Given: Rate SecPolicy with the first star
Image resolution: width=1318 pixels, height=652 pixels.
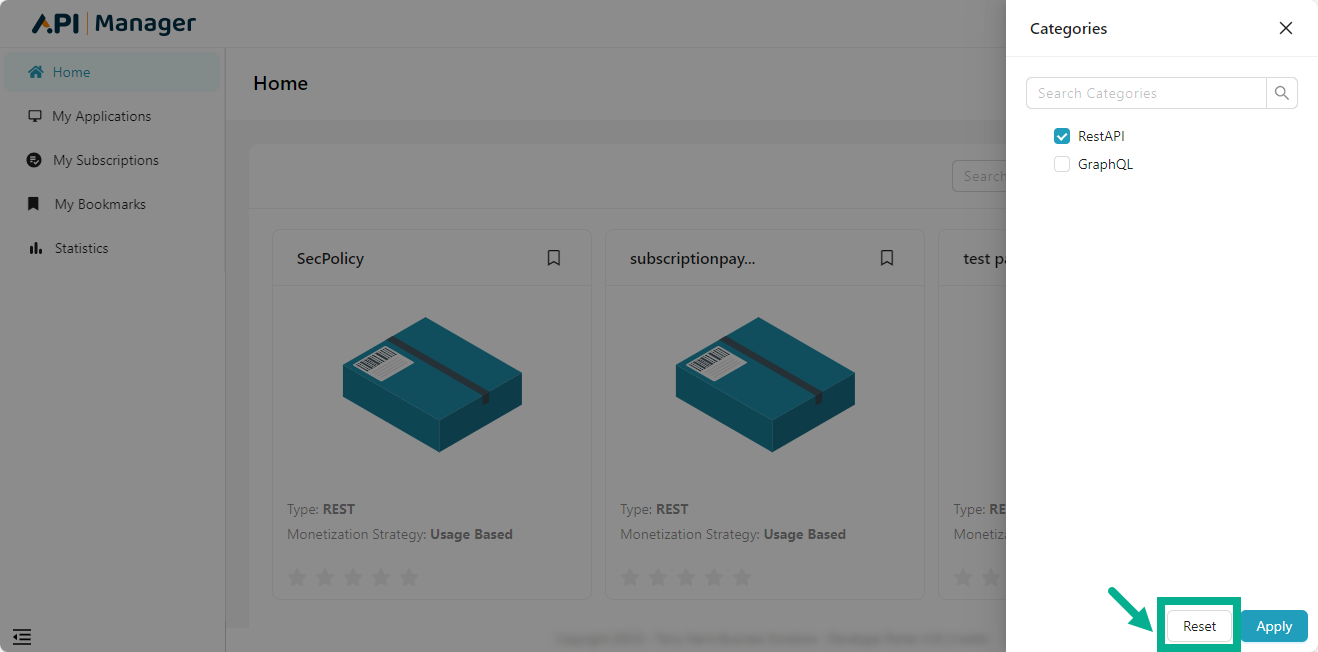Looking at the screenshot, I should [297, 577].
